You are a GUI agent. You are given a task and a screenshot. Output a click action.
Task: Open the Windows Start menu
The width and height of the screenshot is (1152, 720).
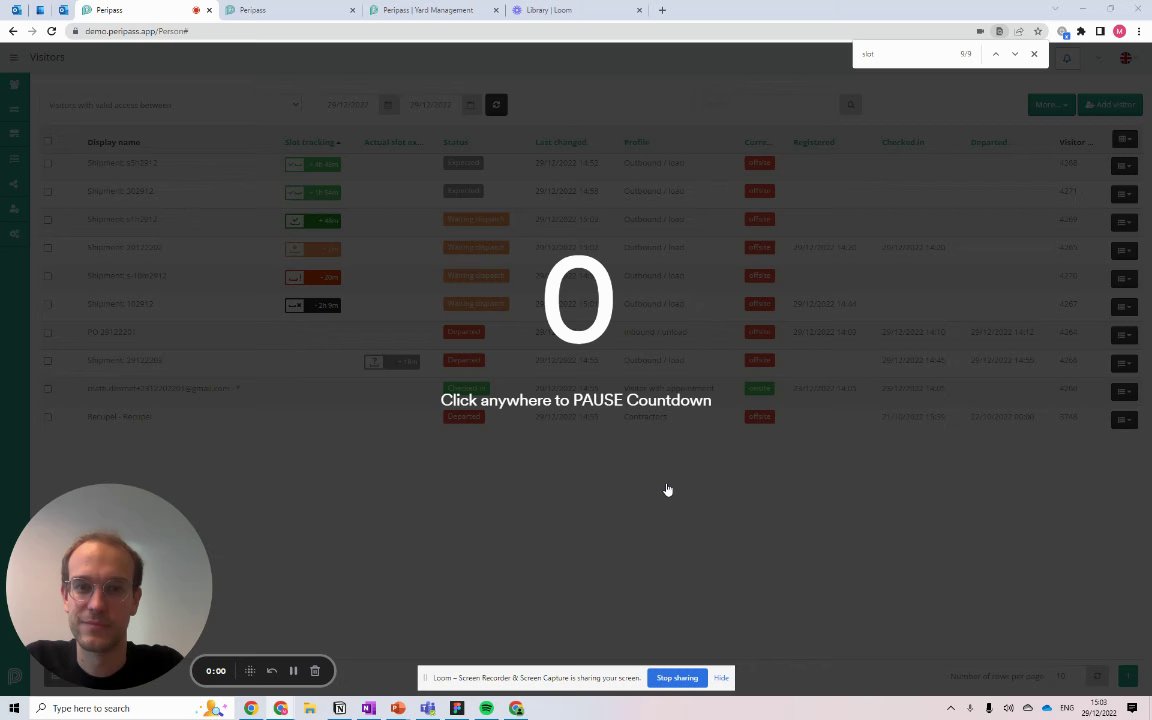(x=14, y=708)
